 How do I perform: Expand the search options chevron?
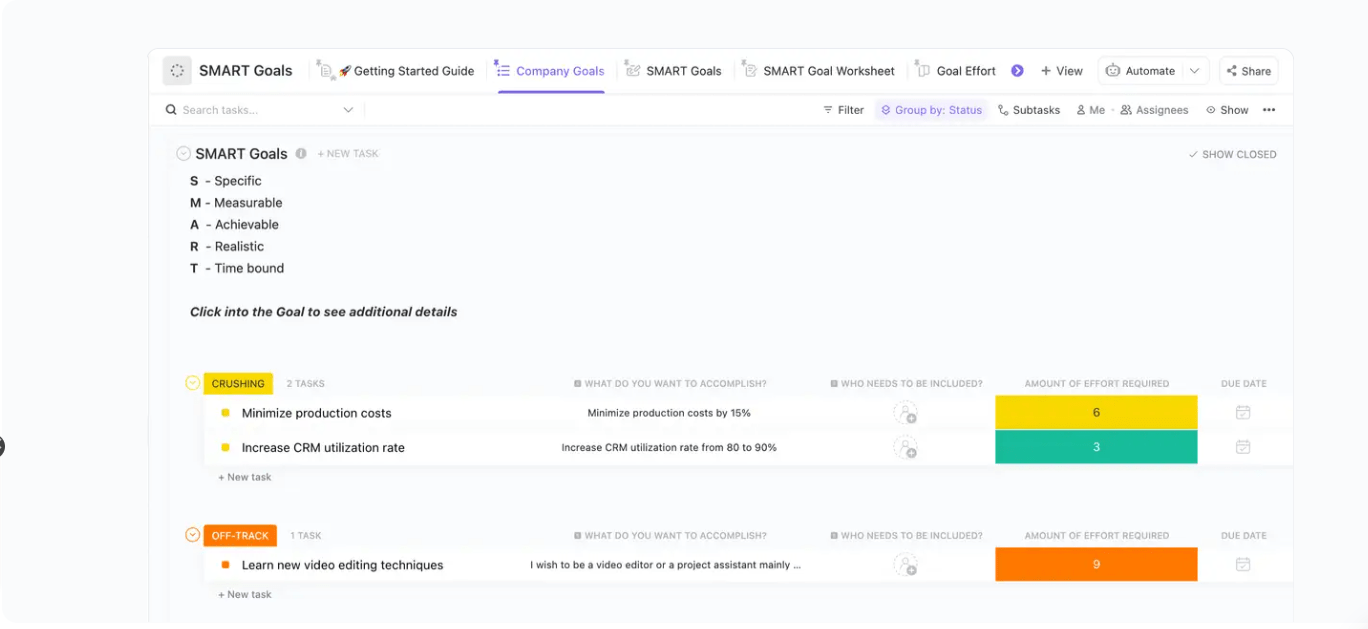(x=348, y=110)
